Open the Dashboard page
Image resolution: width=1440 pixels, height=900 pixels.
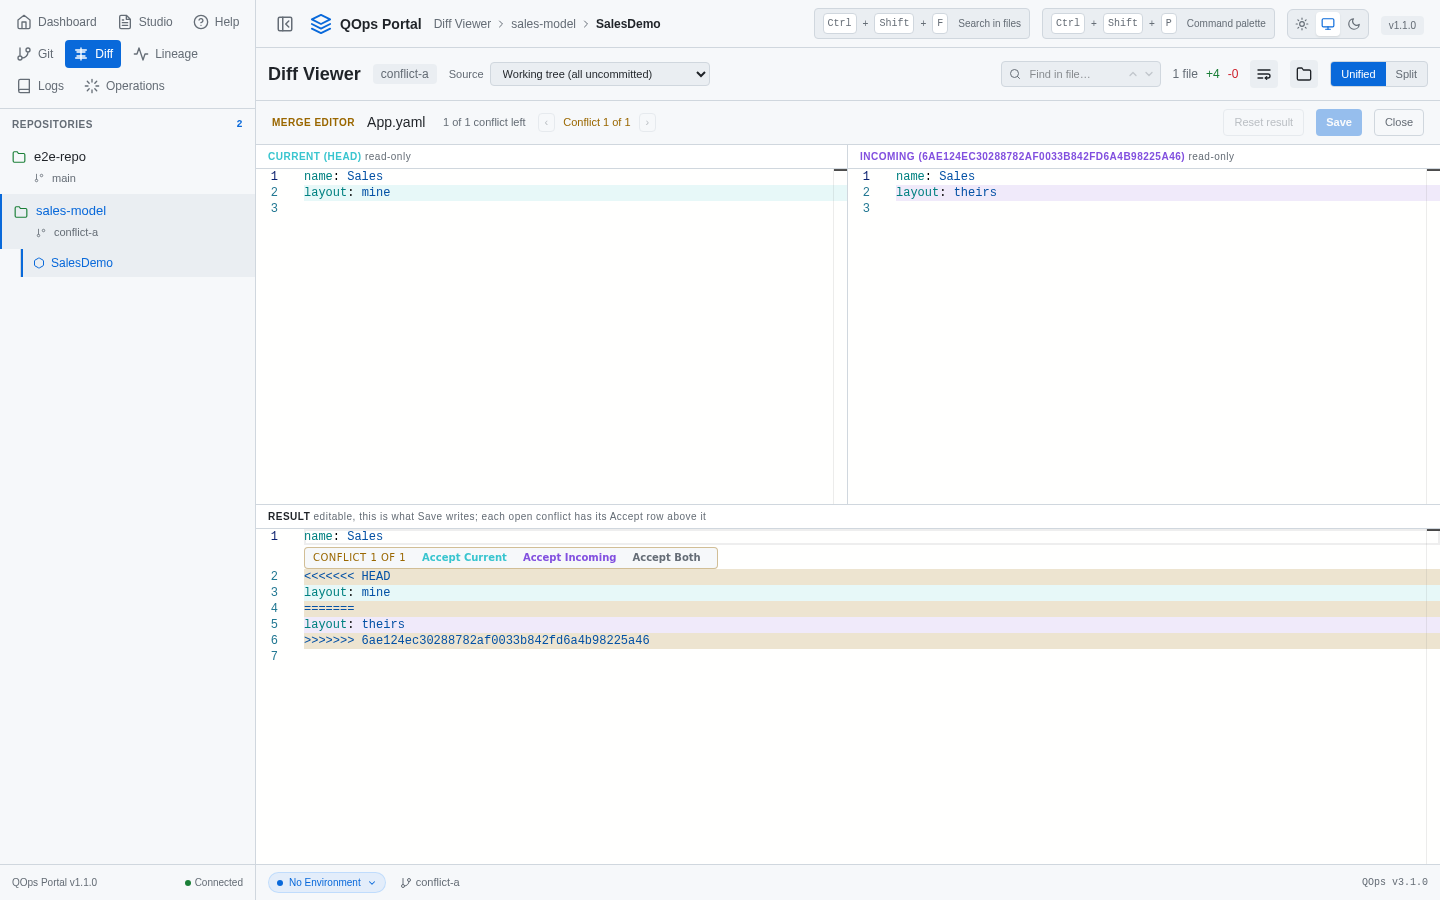(57, 22)
